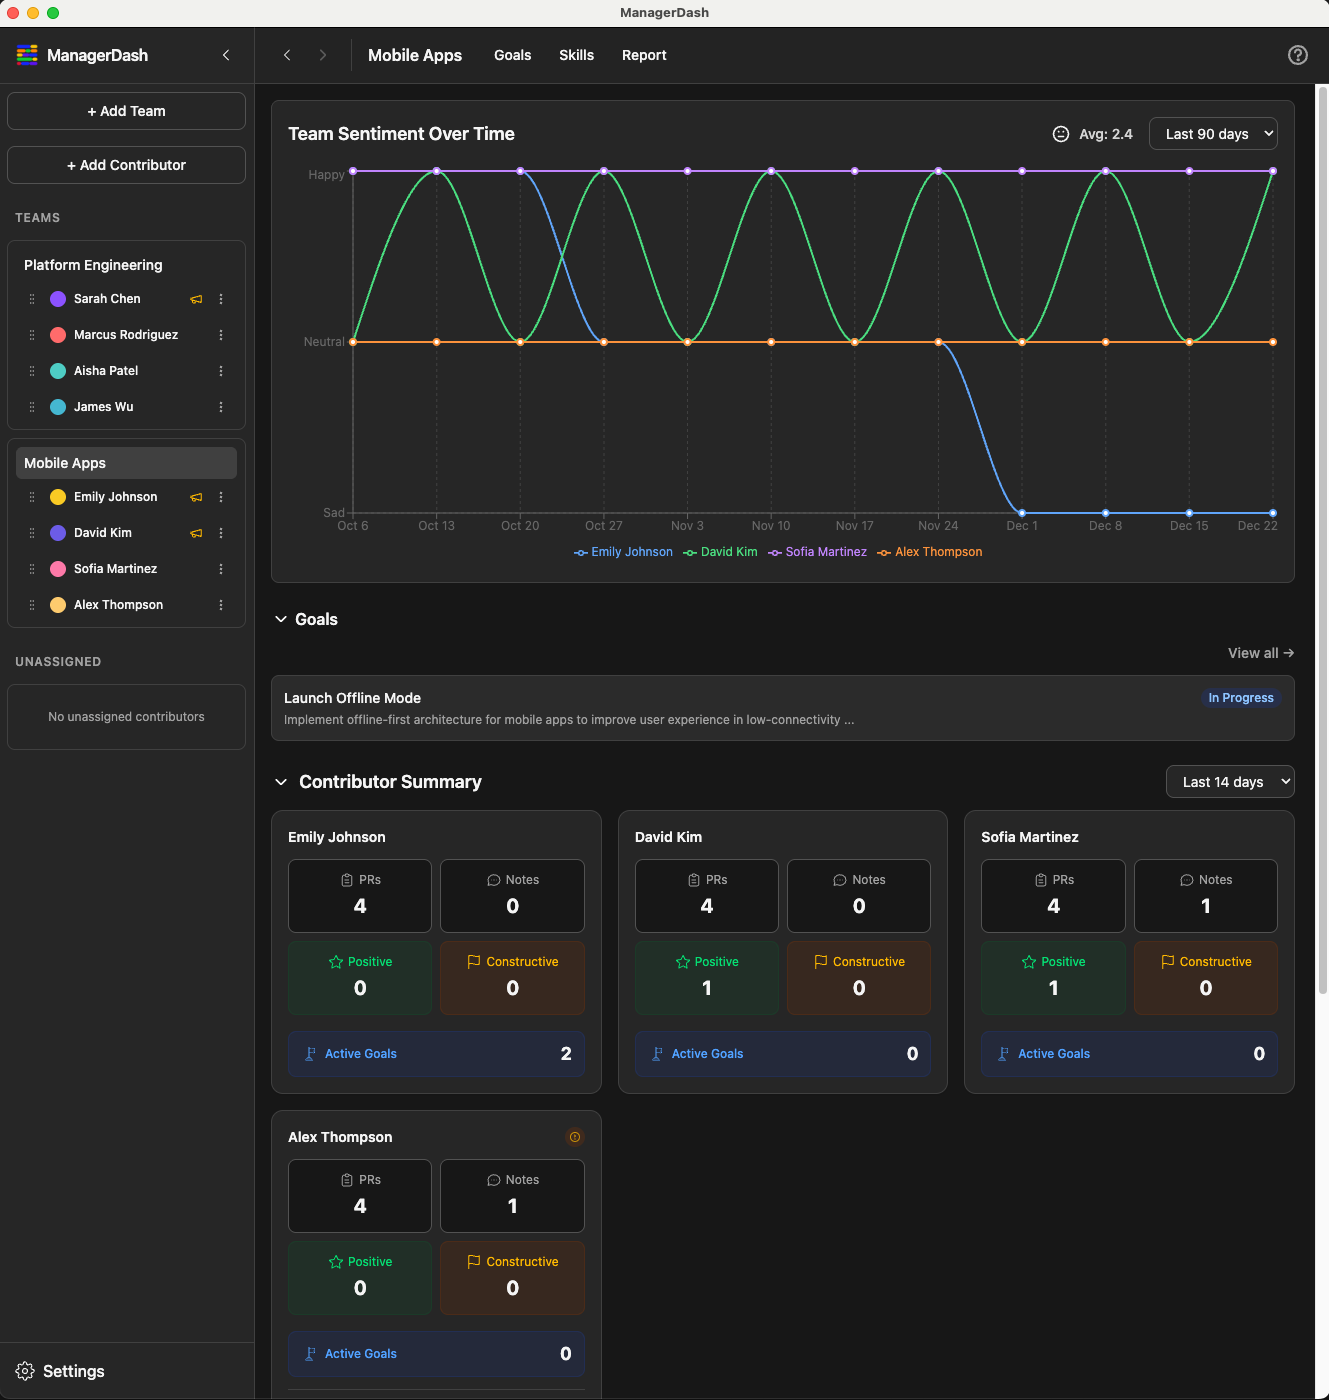Open the Report tab
The height and width of the screenshot is (1400, 1329).
pos(644,55)
